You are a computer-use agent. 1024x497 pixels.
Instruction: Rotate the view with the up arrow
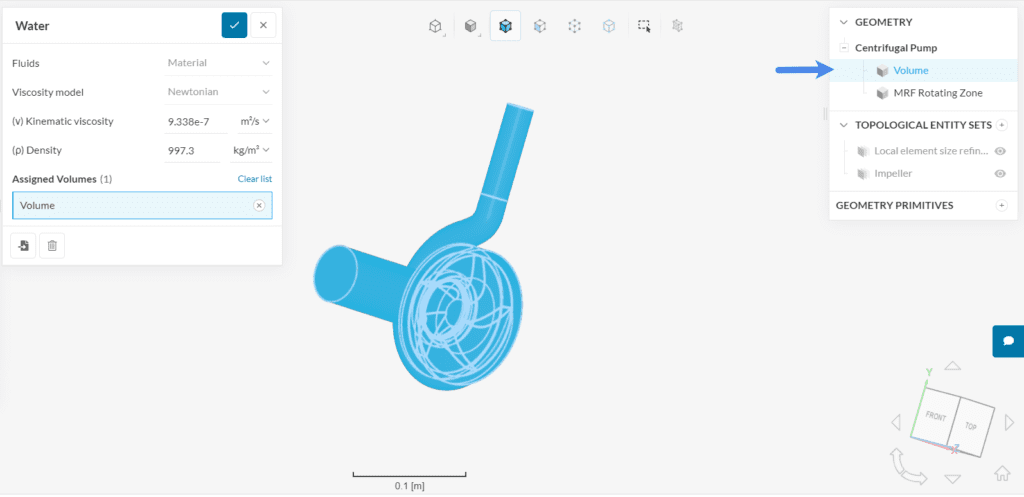pos(953,366)
